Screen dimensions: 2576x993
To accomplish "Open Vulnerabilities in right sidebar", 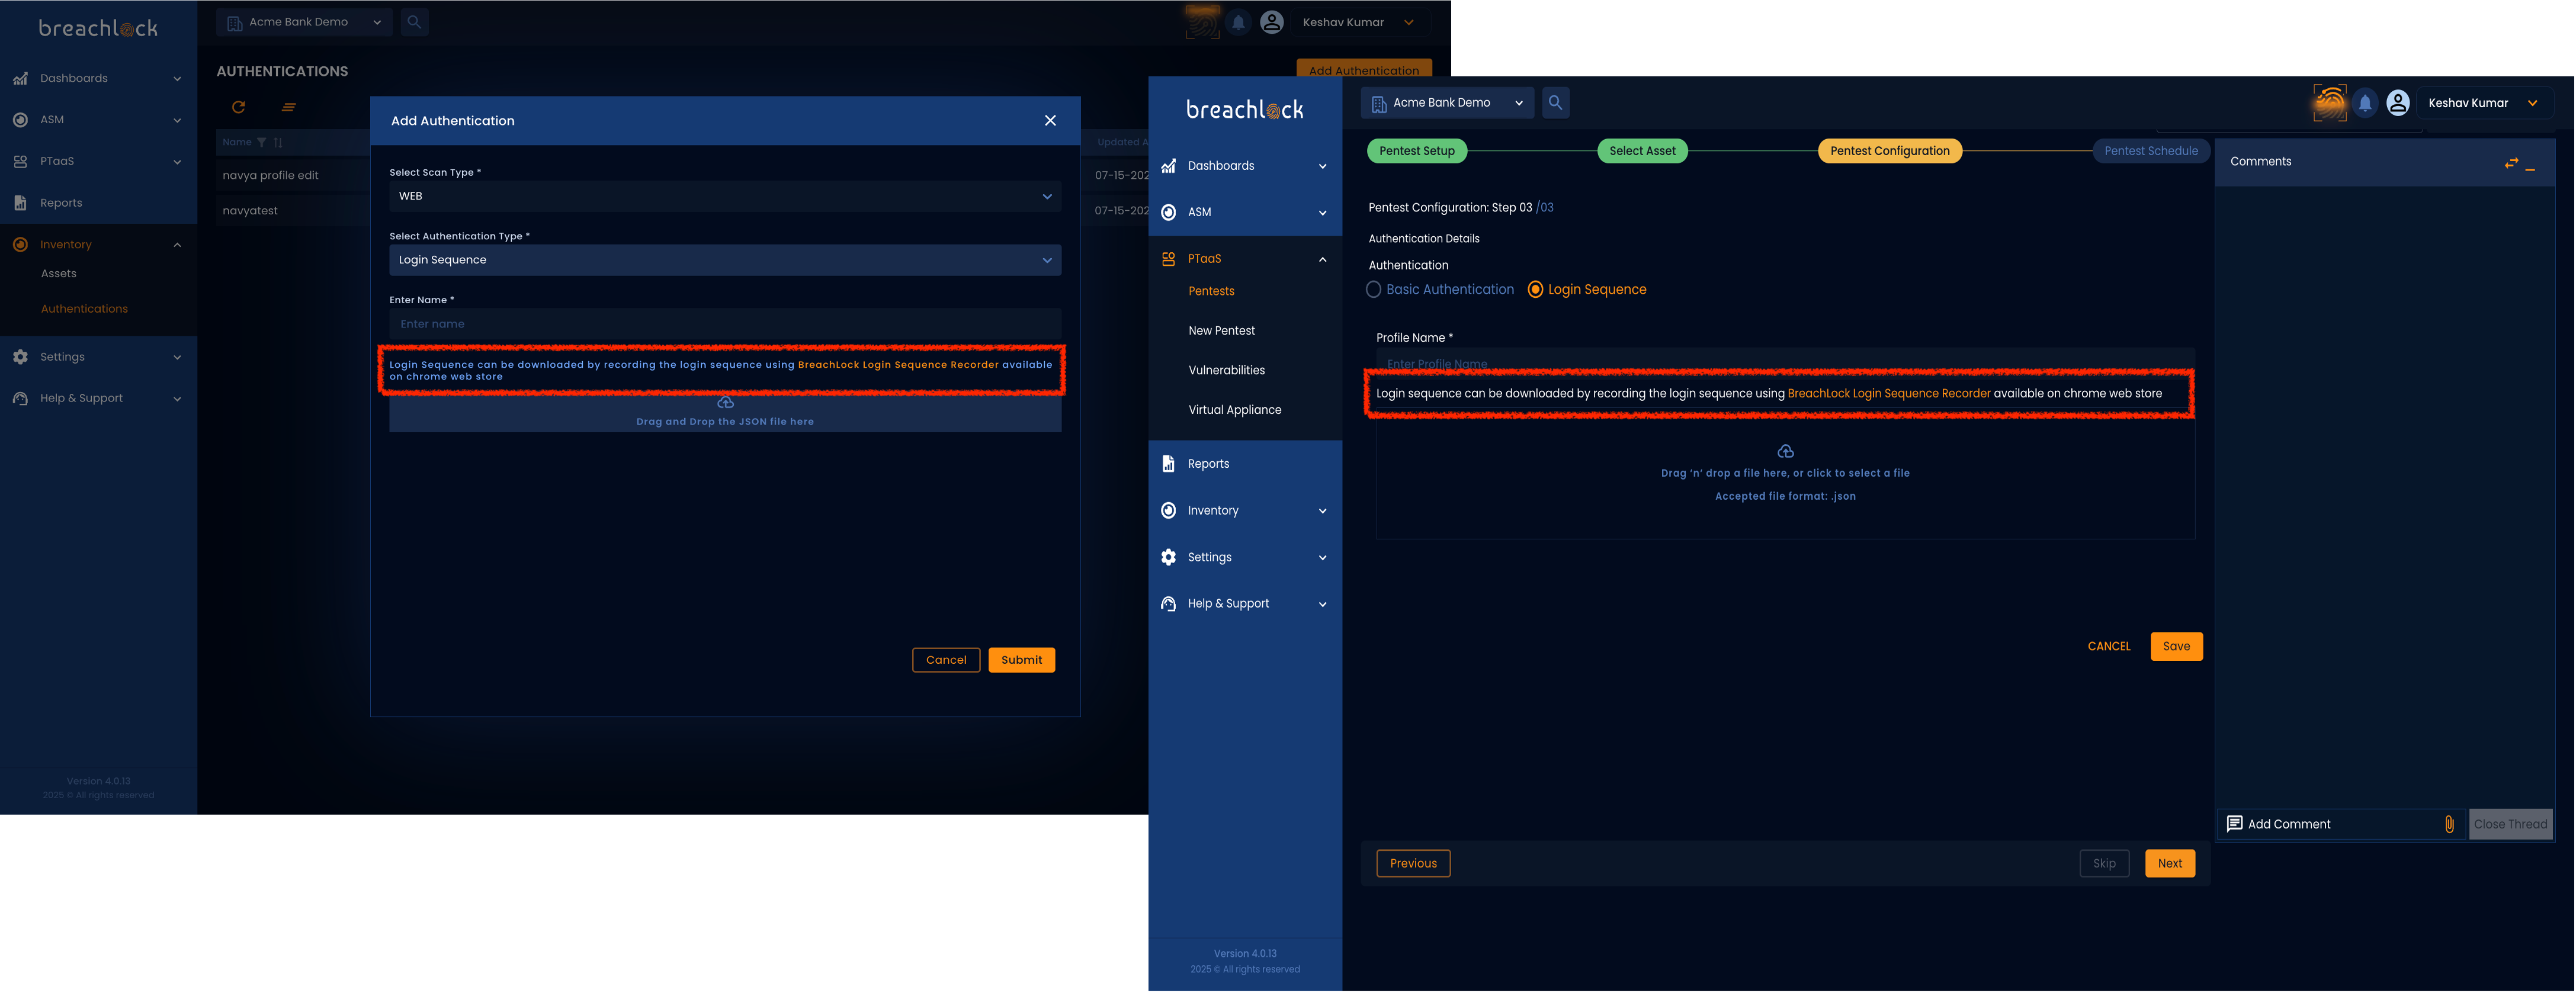I will coord(1226,371).
